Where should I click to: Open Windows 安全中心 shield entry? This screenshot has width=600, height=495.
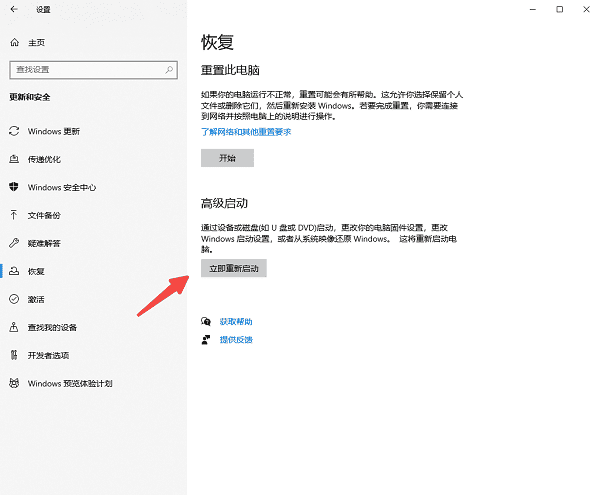pyautogui.click(x=61, y=187)
